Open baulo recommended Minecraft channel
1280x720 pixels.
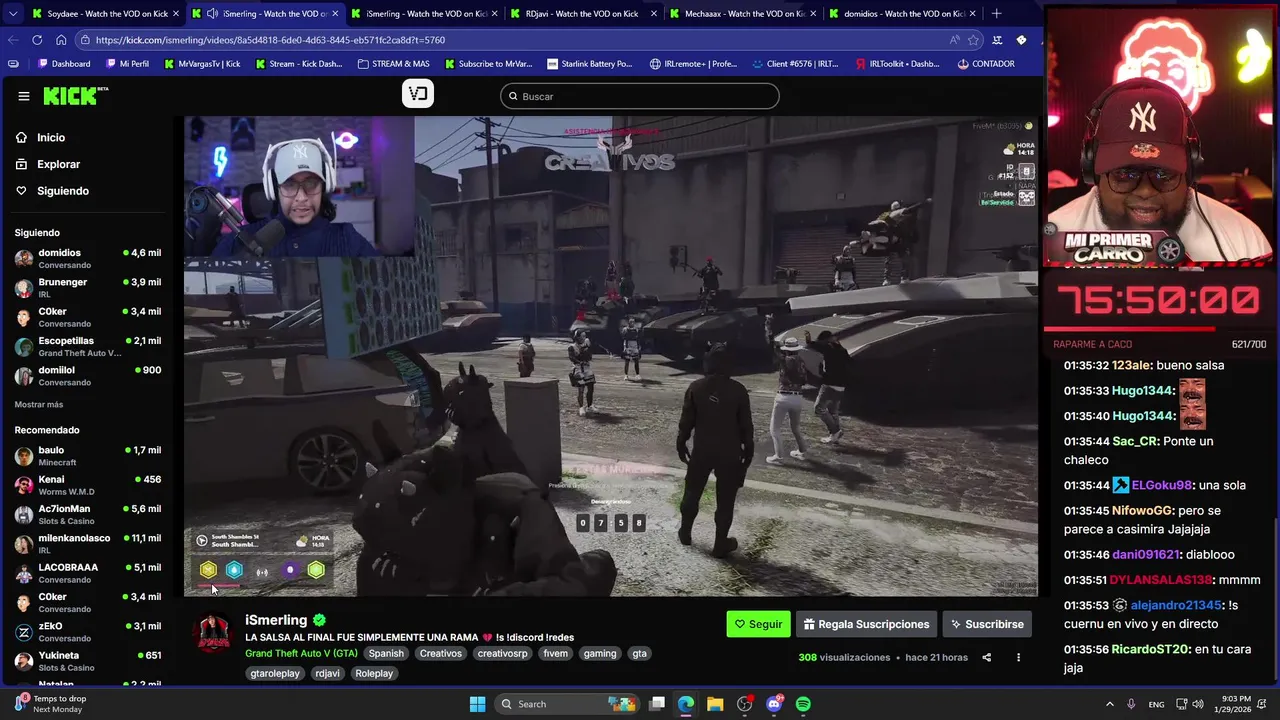click(x=88, y=456)
